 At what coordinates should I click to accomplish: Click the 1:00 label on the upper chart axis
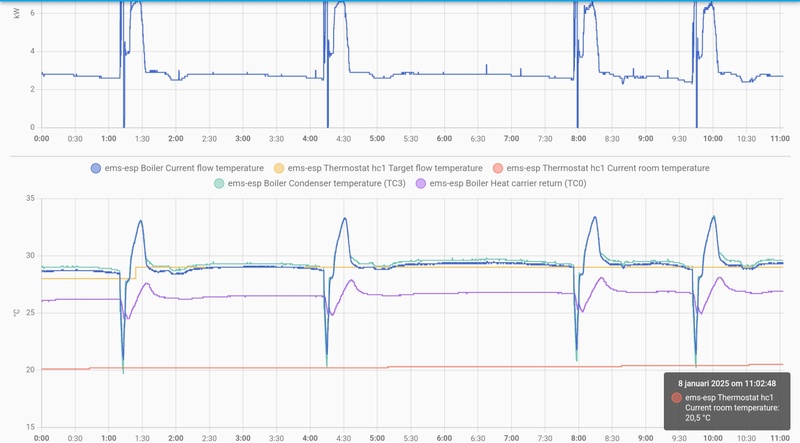(109, 139)
